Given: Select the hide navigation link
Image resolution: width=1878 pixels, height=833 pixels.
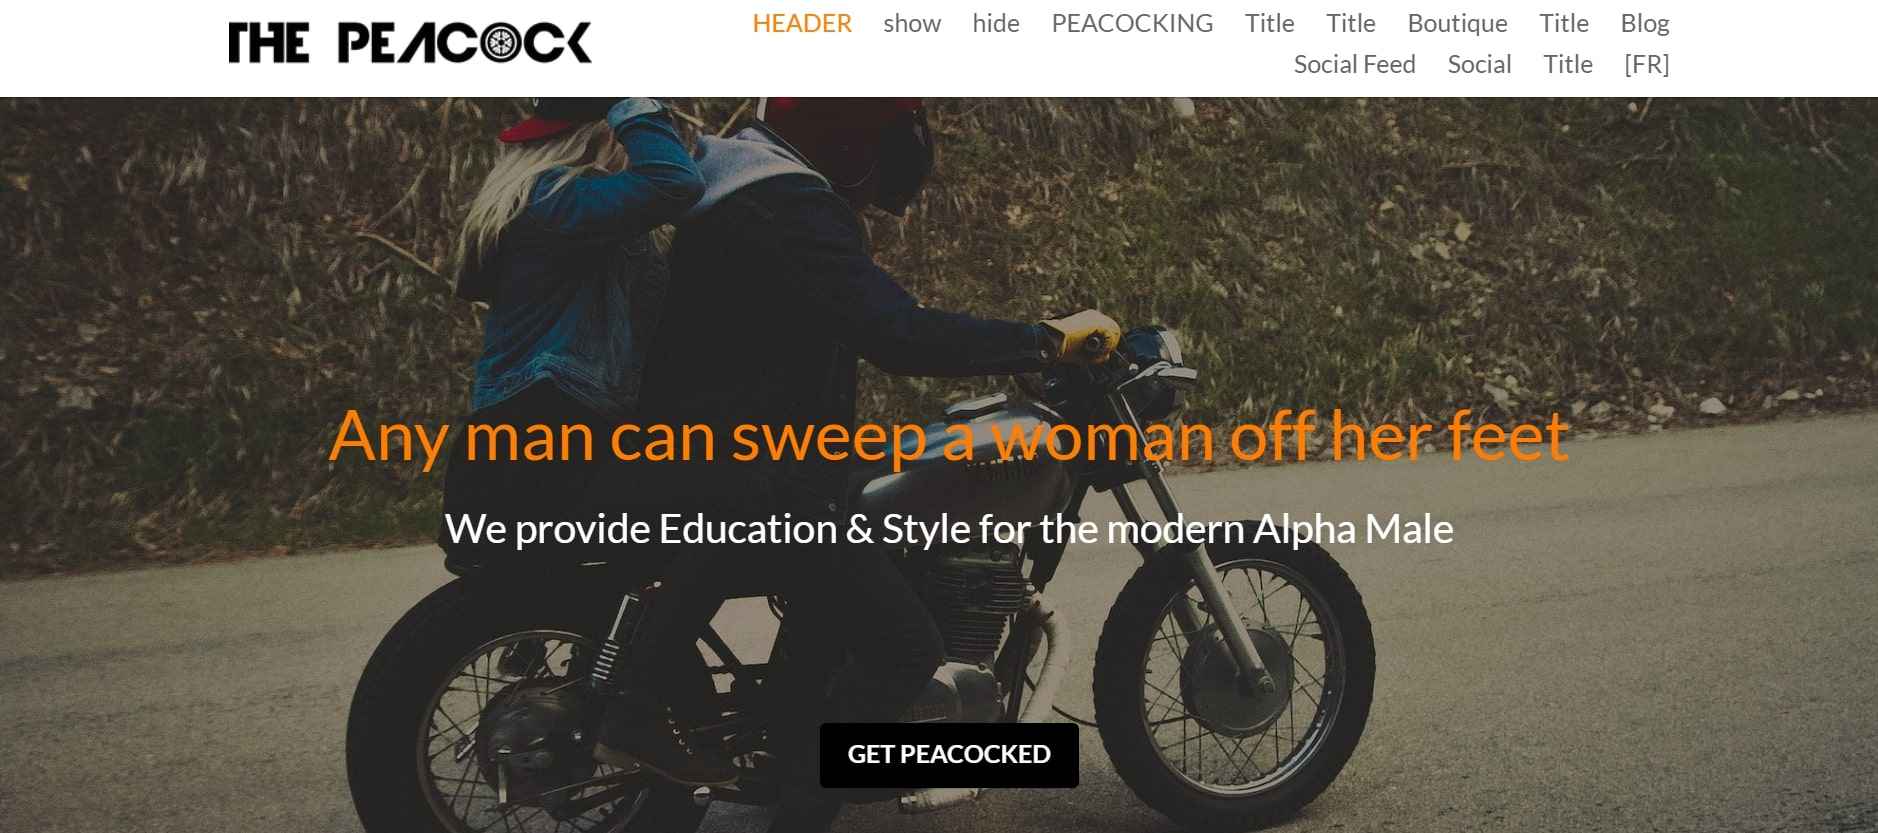Looking at the screenshot, I should coord(996,23).
